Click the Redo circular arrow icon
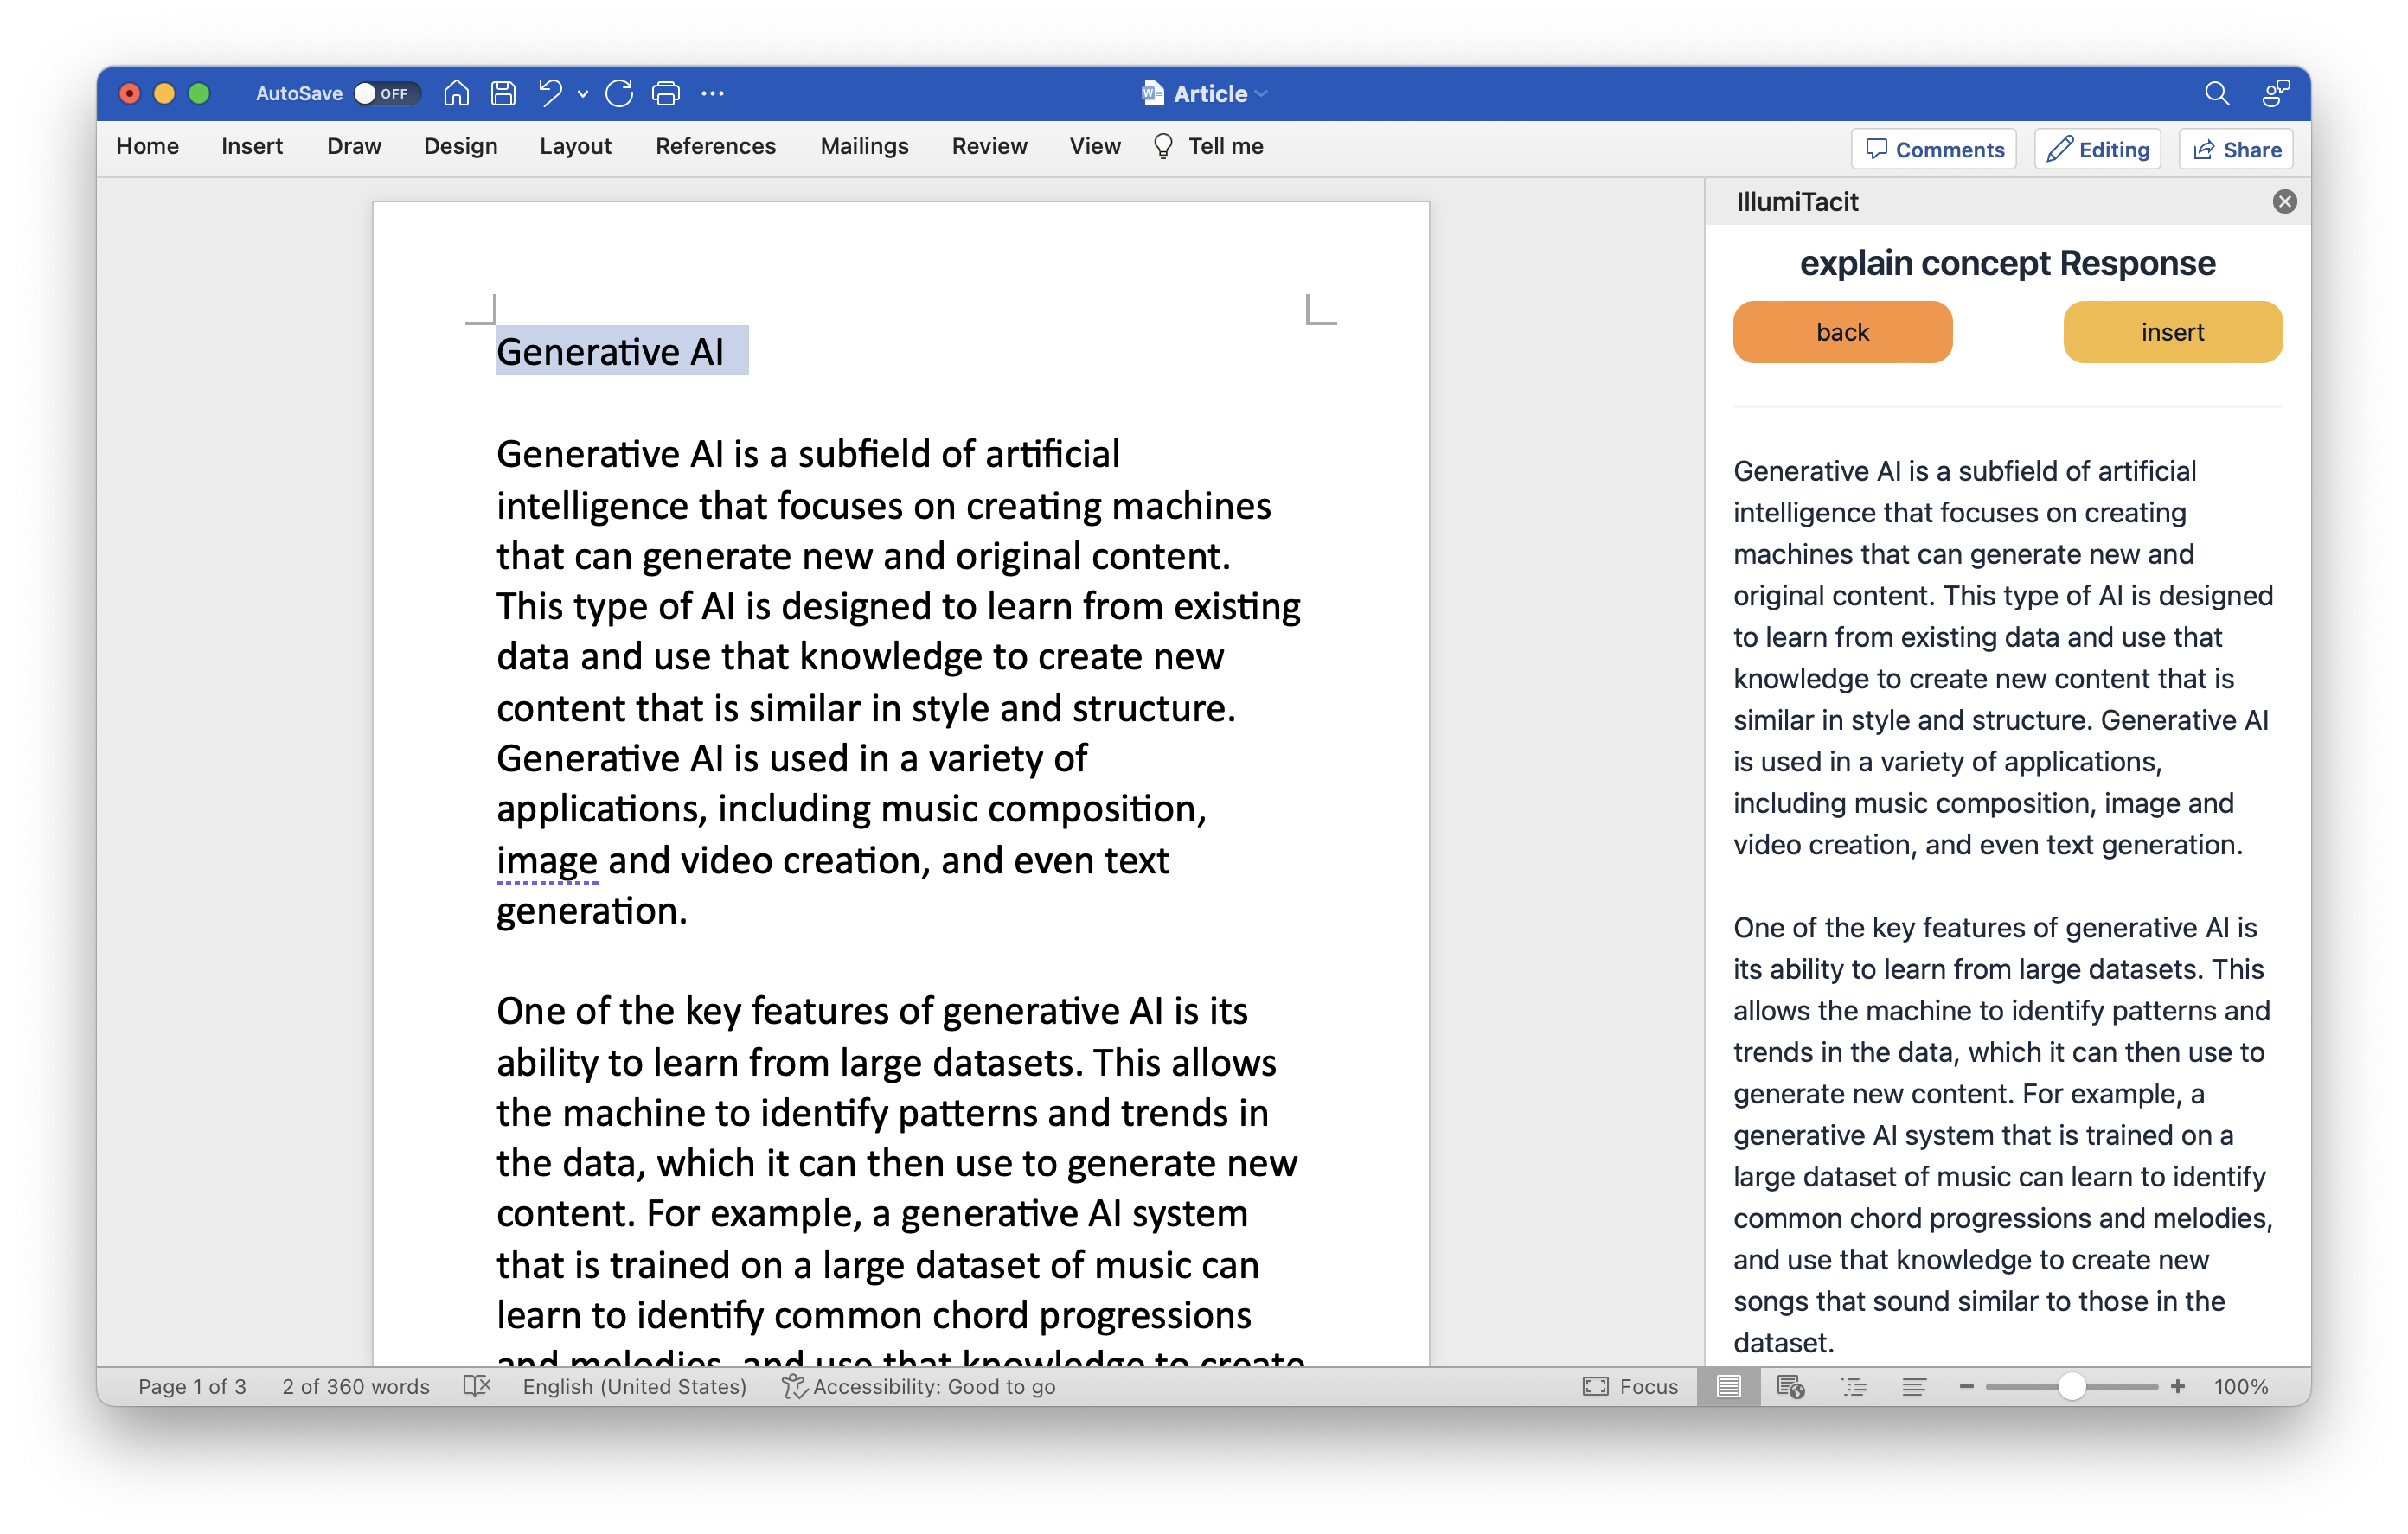2408x1534 pixels. click(x=619, y=93)
